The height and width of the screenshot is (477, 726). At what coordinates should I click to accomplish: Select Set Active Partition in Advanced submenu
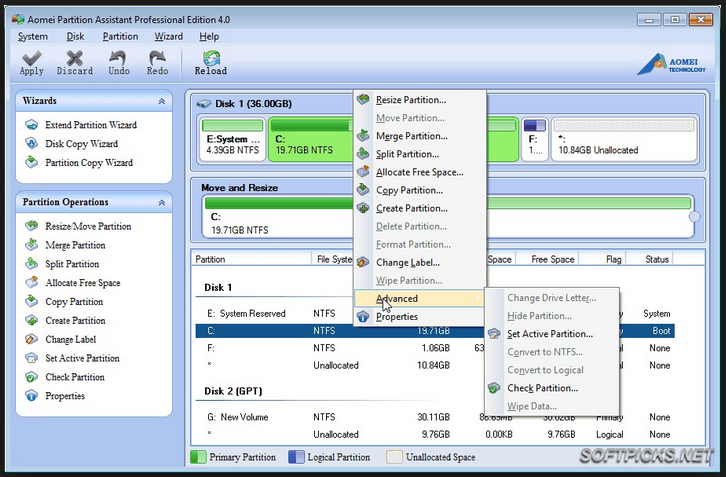(x=551, y=334)
